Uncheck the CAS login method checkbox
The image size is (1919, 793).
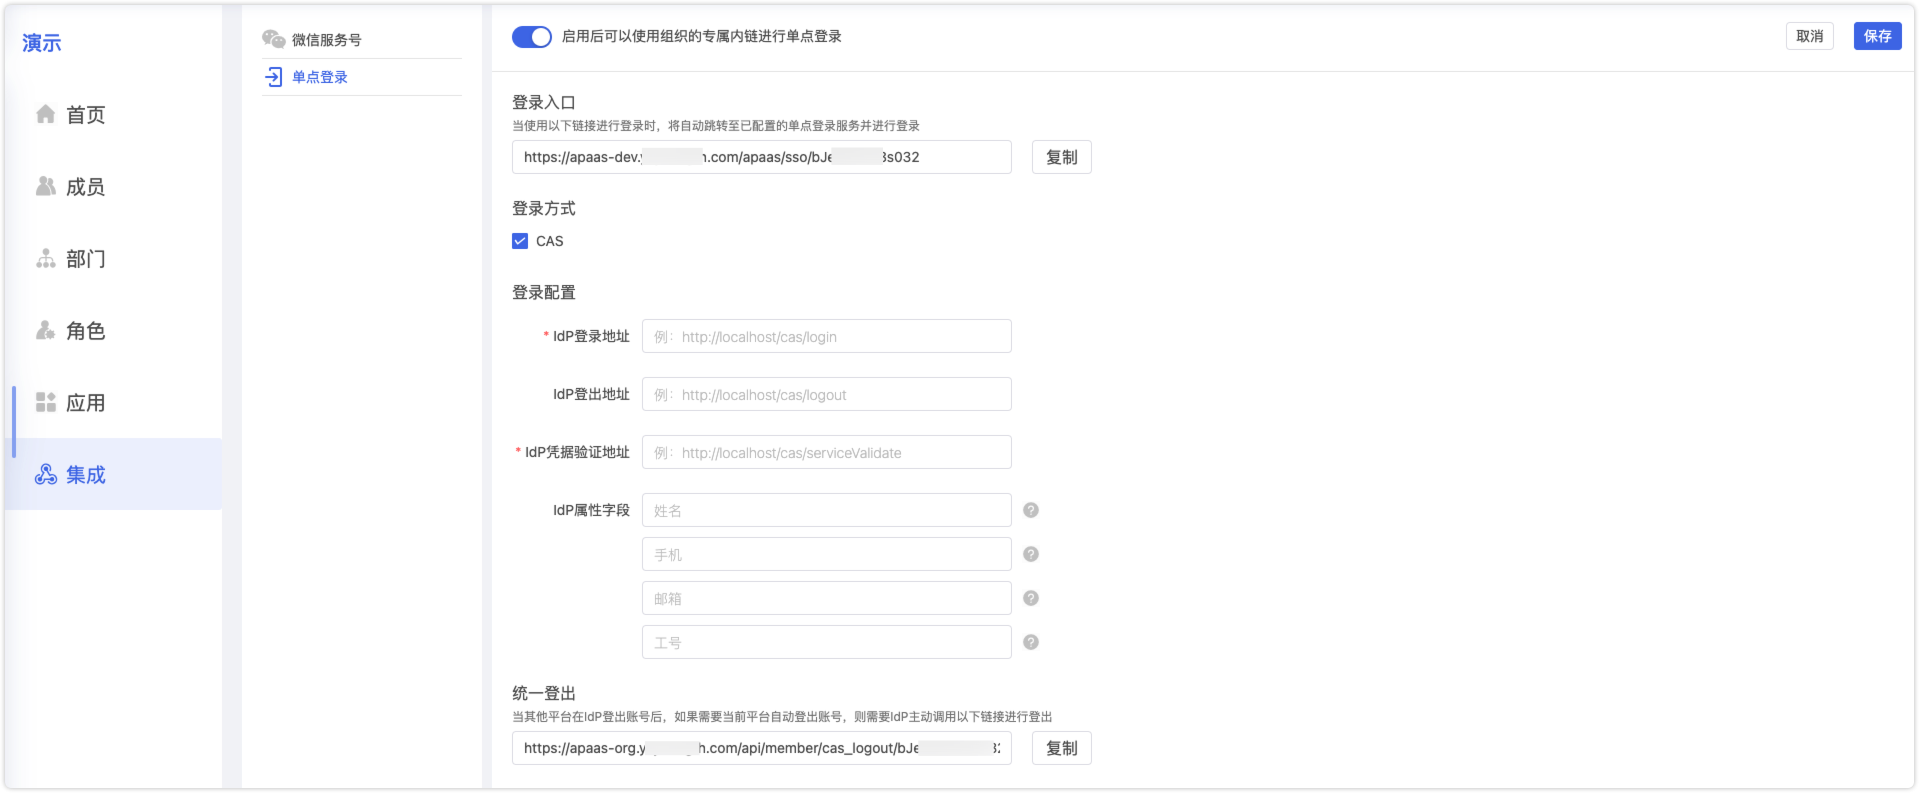click(520, 241)
